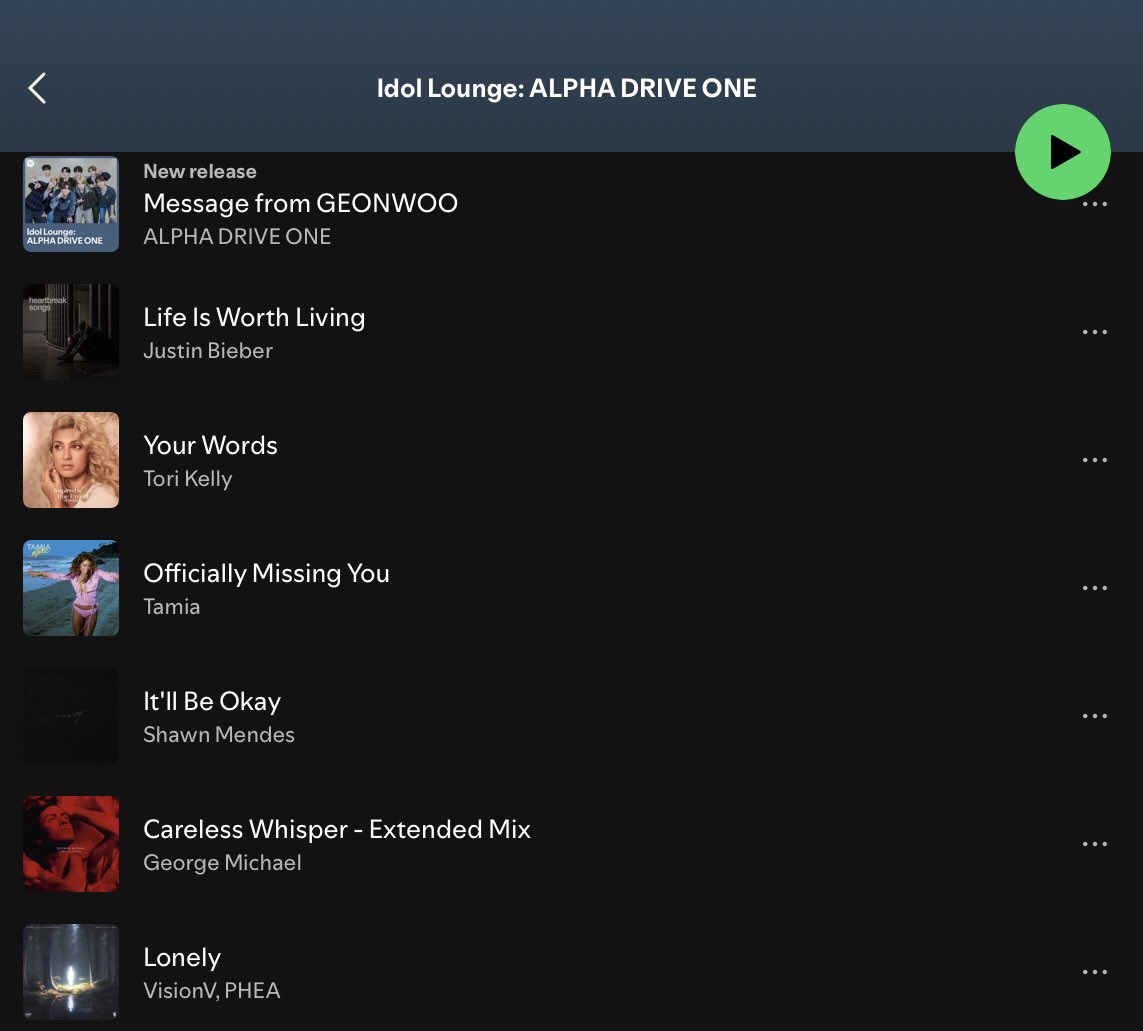Viewport: 1143px width, 1031px height.
Task: Open the three-dot menu for Your Words
Action: 1095,460
